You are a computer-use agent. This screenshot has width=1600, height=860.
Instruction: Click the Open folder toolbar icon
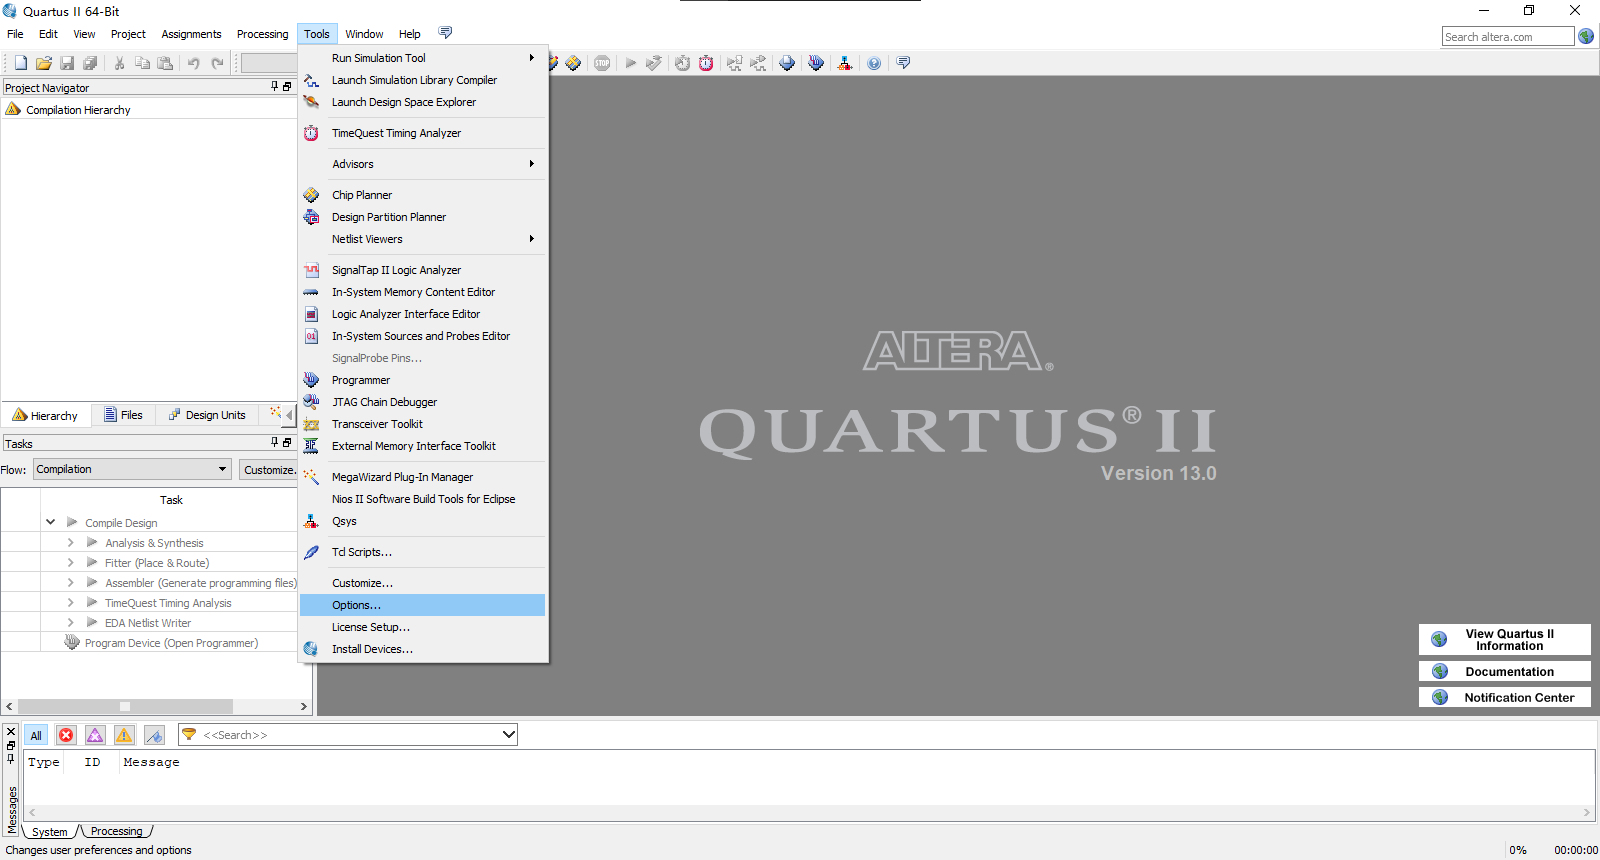pos(44,63)
